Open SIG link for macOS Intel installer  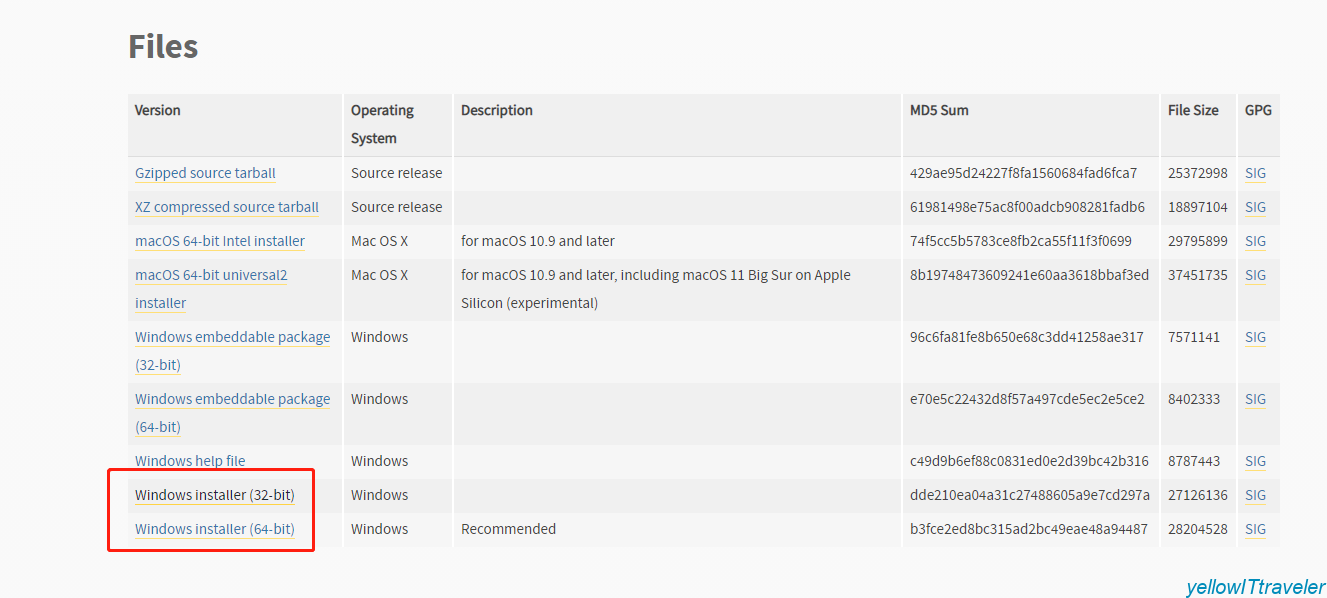click(1255, 241)
